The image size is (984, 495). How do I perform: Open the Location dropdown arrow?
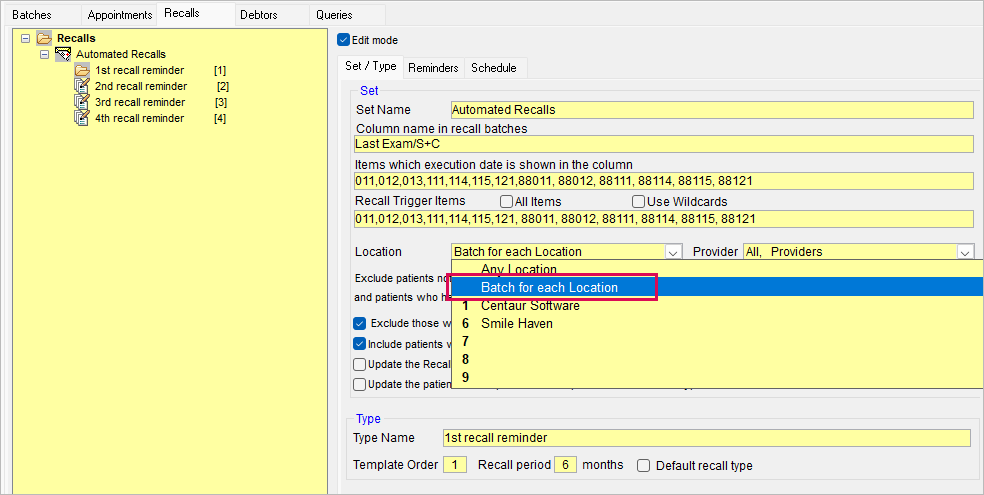click(673, 252)
